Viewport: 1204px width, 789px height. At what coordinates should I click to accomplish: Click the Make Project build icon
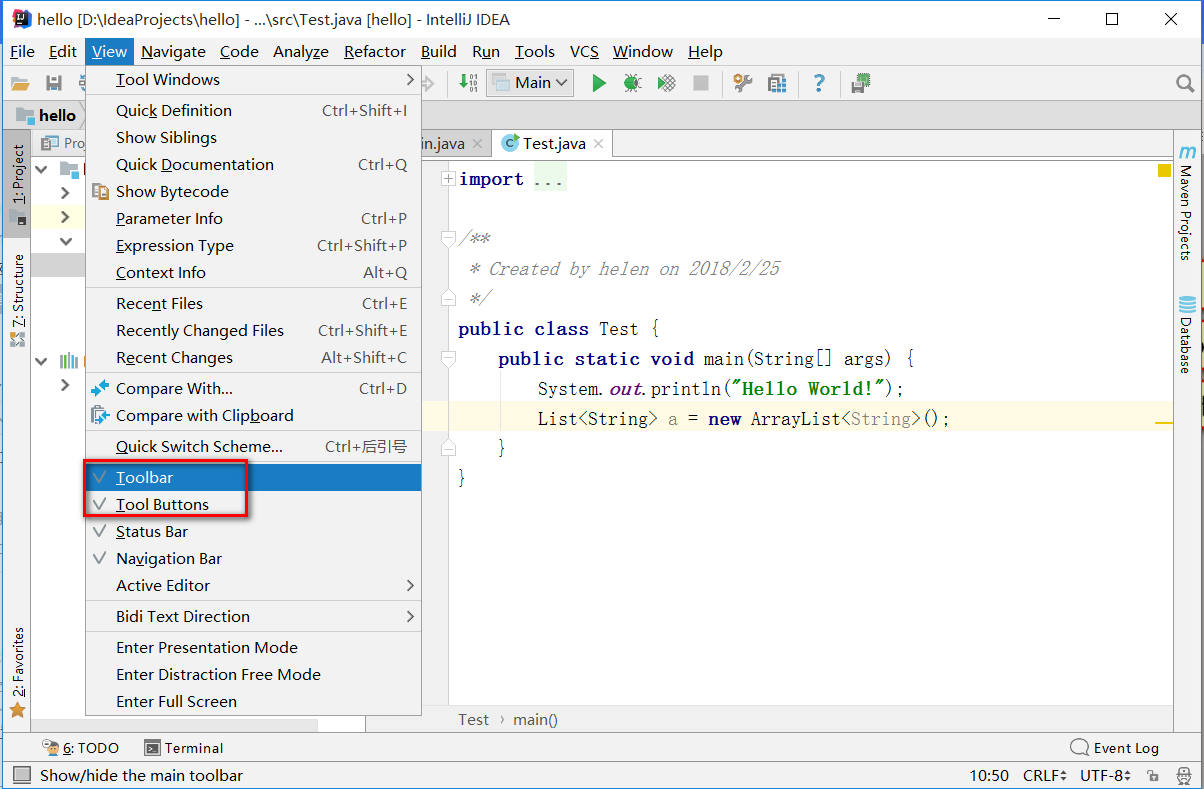[468, 83]
